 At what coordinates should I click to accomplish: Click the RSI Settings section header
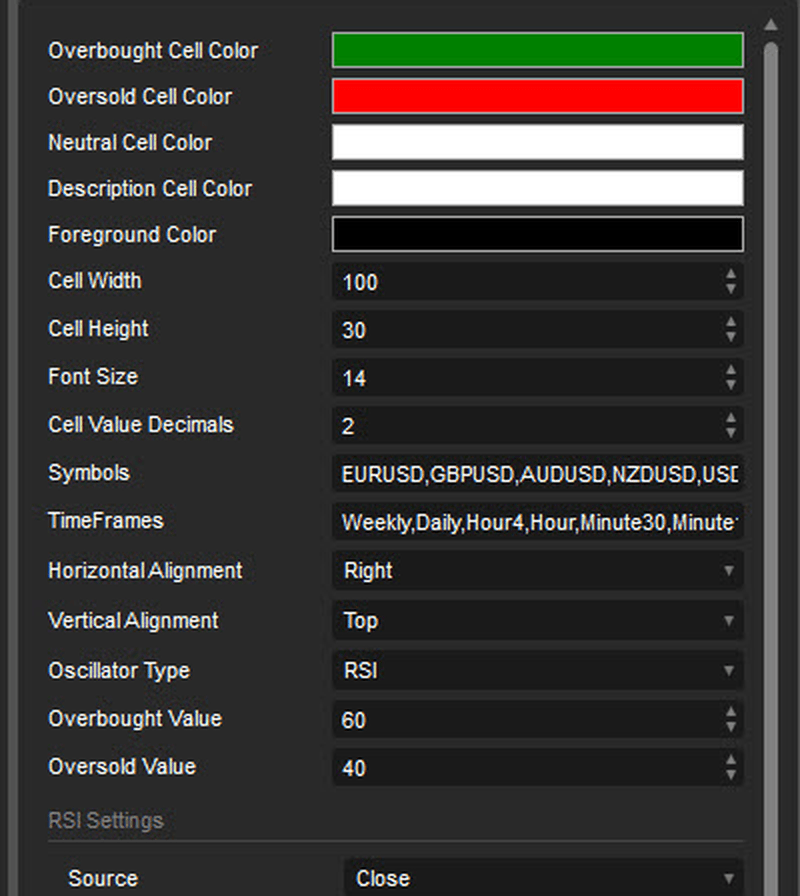click(106, 821)
